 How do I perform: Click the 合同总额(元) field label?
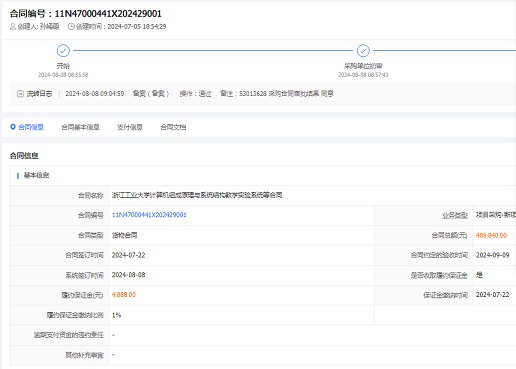[x=450, y=235]
